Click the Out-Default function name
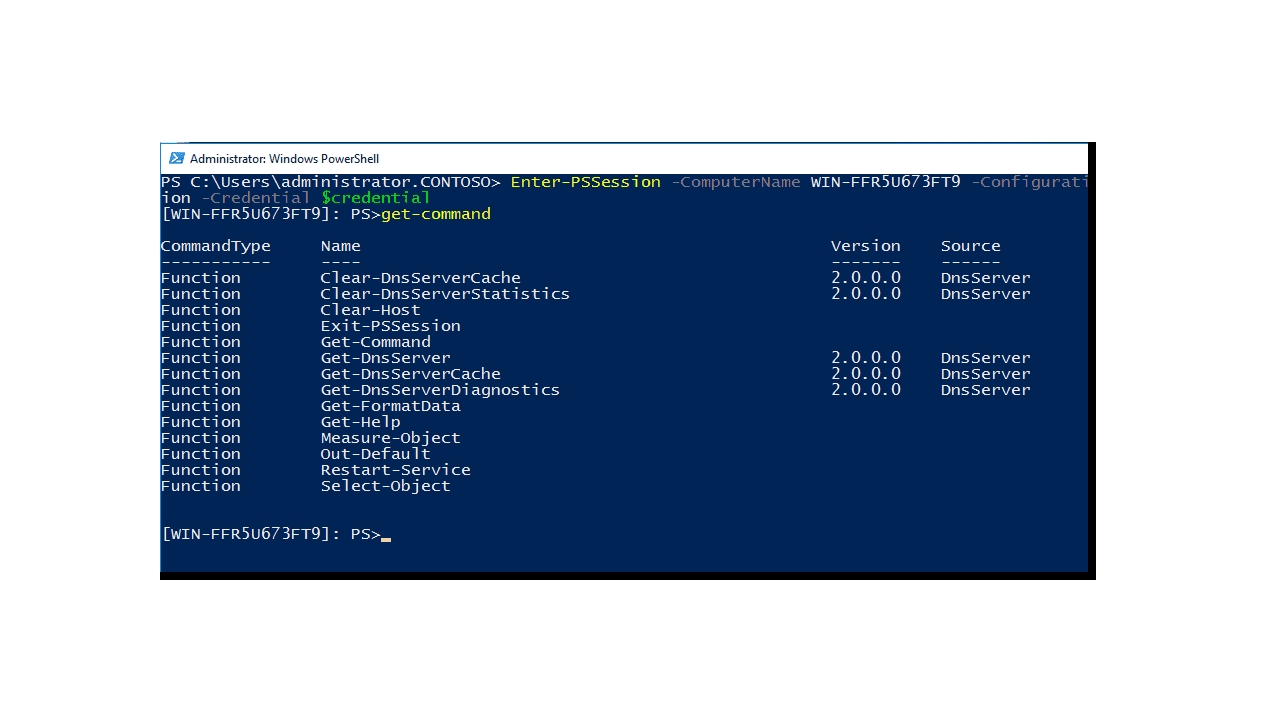Viewport: 1280px width, 720px height. tap(375, 454)
